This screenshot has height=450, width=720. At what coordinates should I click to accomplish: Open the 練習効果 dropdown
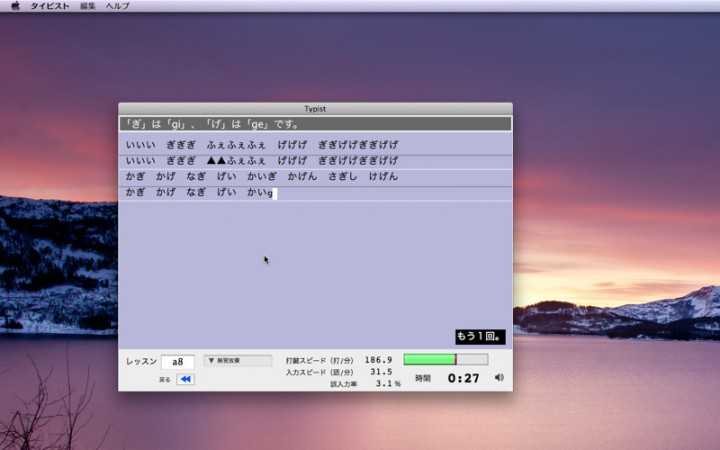point(238,360)
